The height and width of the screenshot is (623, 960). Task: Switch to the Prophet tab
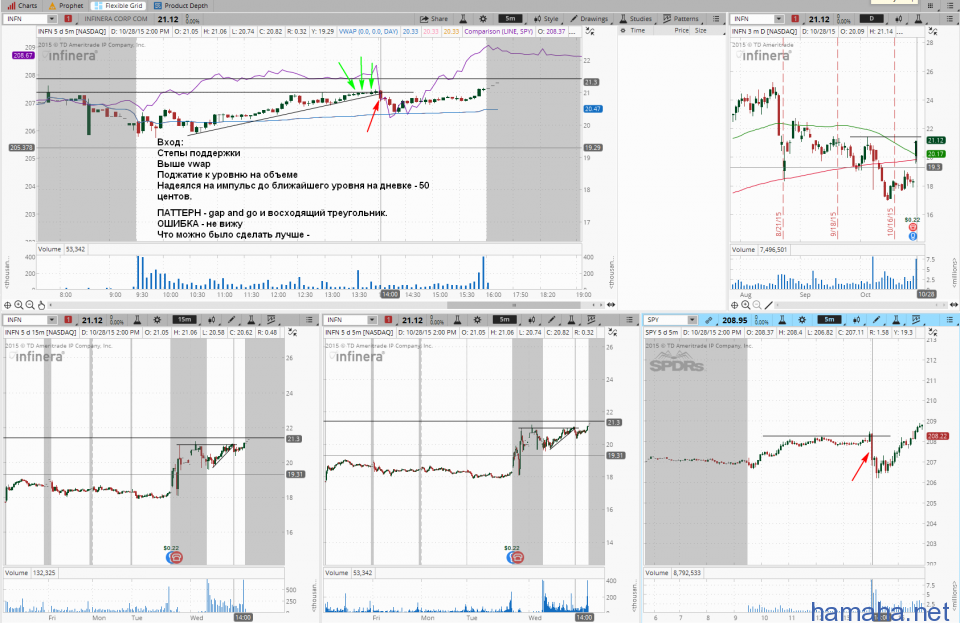pyautogui.click(x=66, y=5)
